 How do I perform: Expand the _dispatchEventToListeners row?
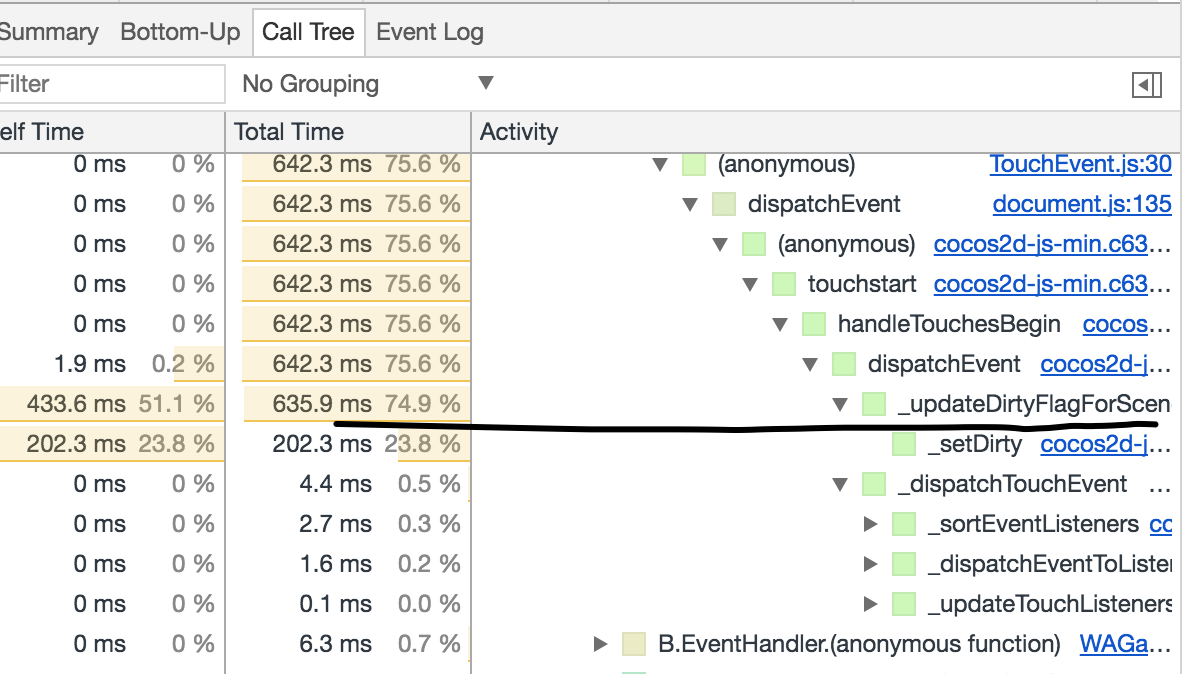(x=870, y=564)
